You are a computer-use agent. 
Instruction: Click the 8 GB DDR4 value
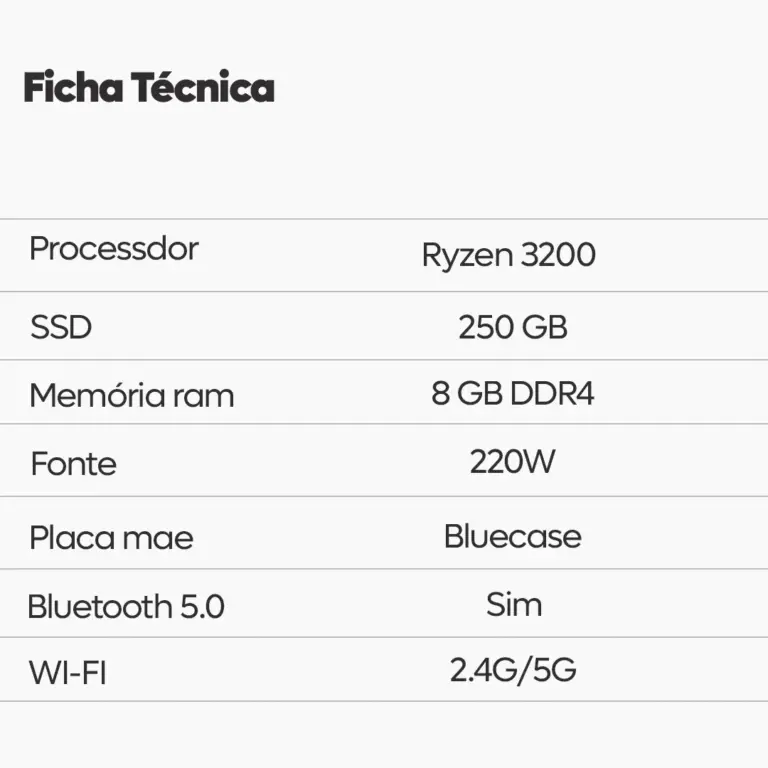(x=513, y=394)
